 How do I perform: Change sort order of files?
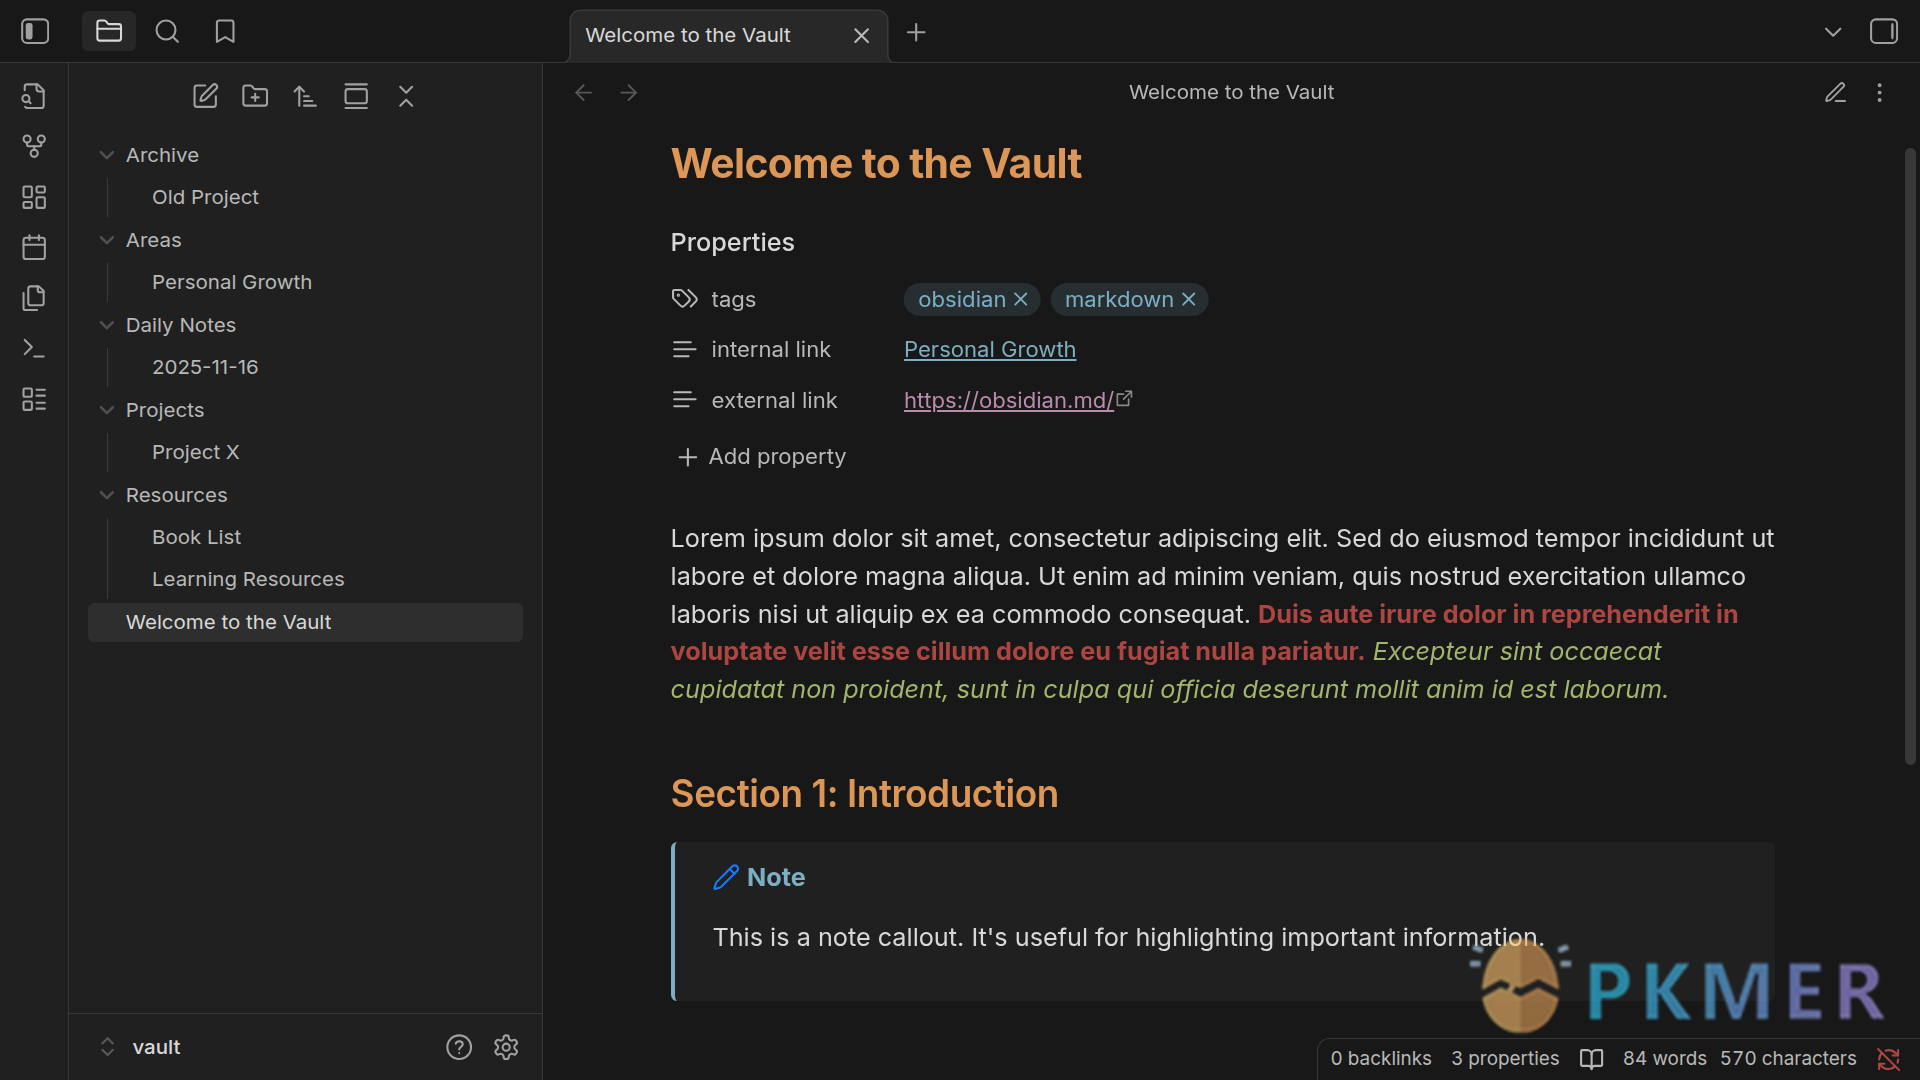pos(305,96)
